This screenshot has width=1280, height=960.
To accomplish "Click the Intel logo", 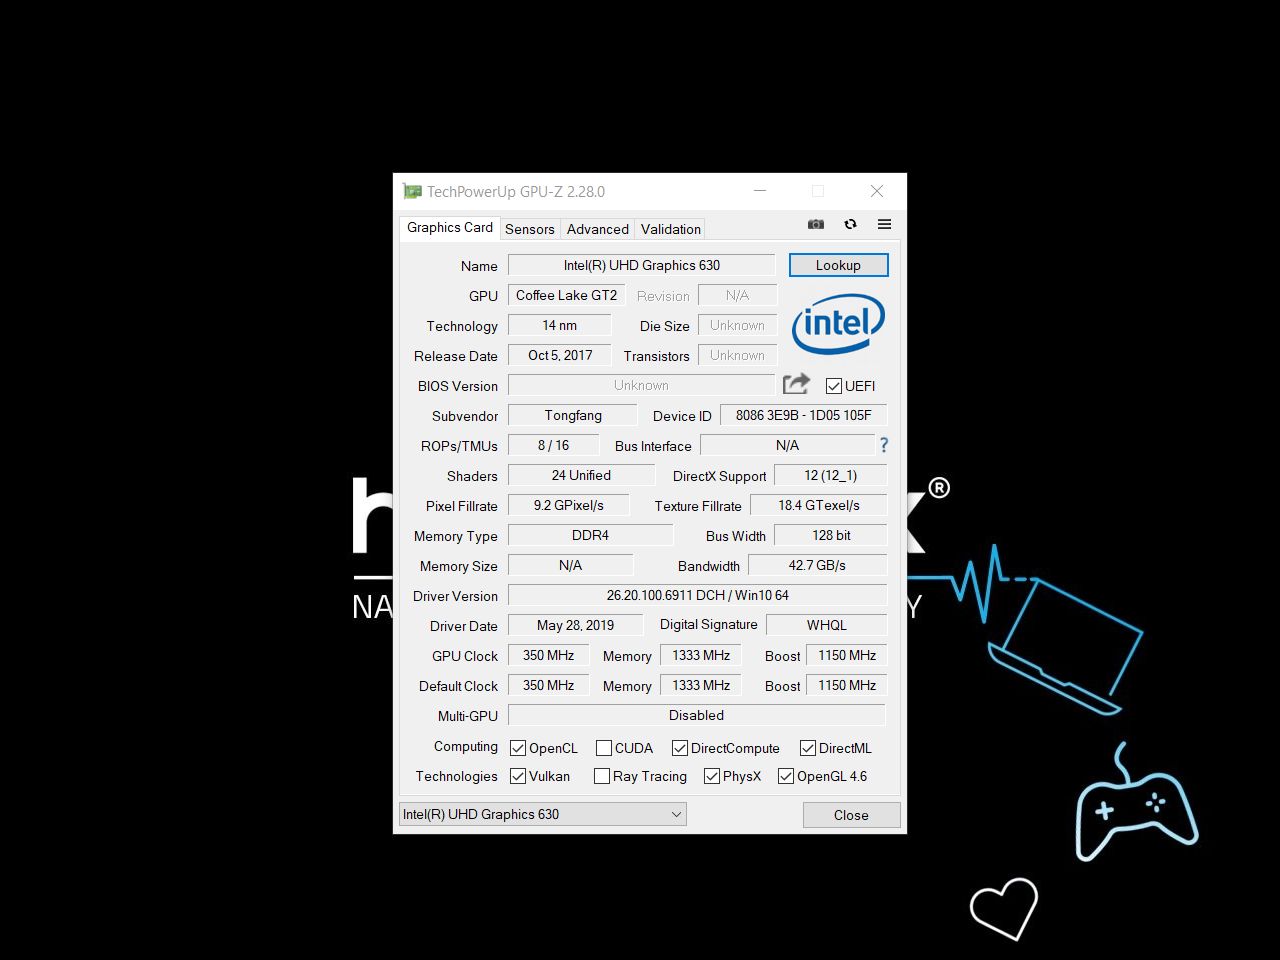I will (838, 323).
